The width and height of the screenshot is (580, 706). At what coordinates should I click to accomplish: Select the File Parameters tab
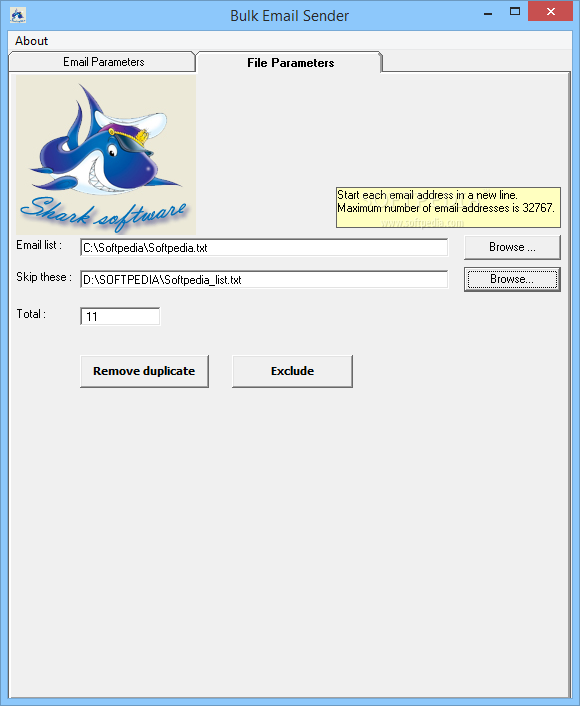[290, 63]
